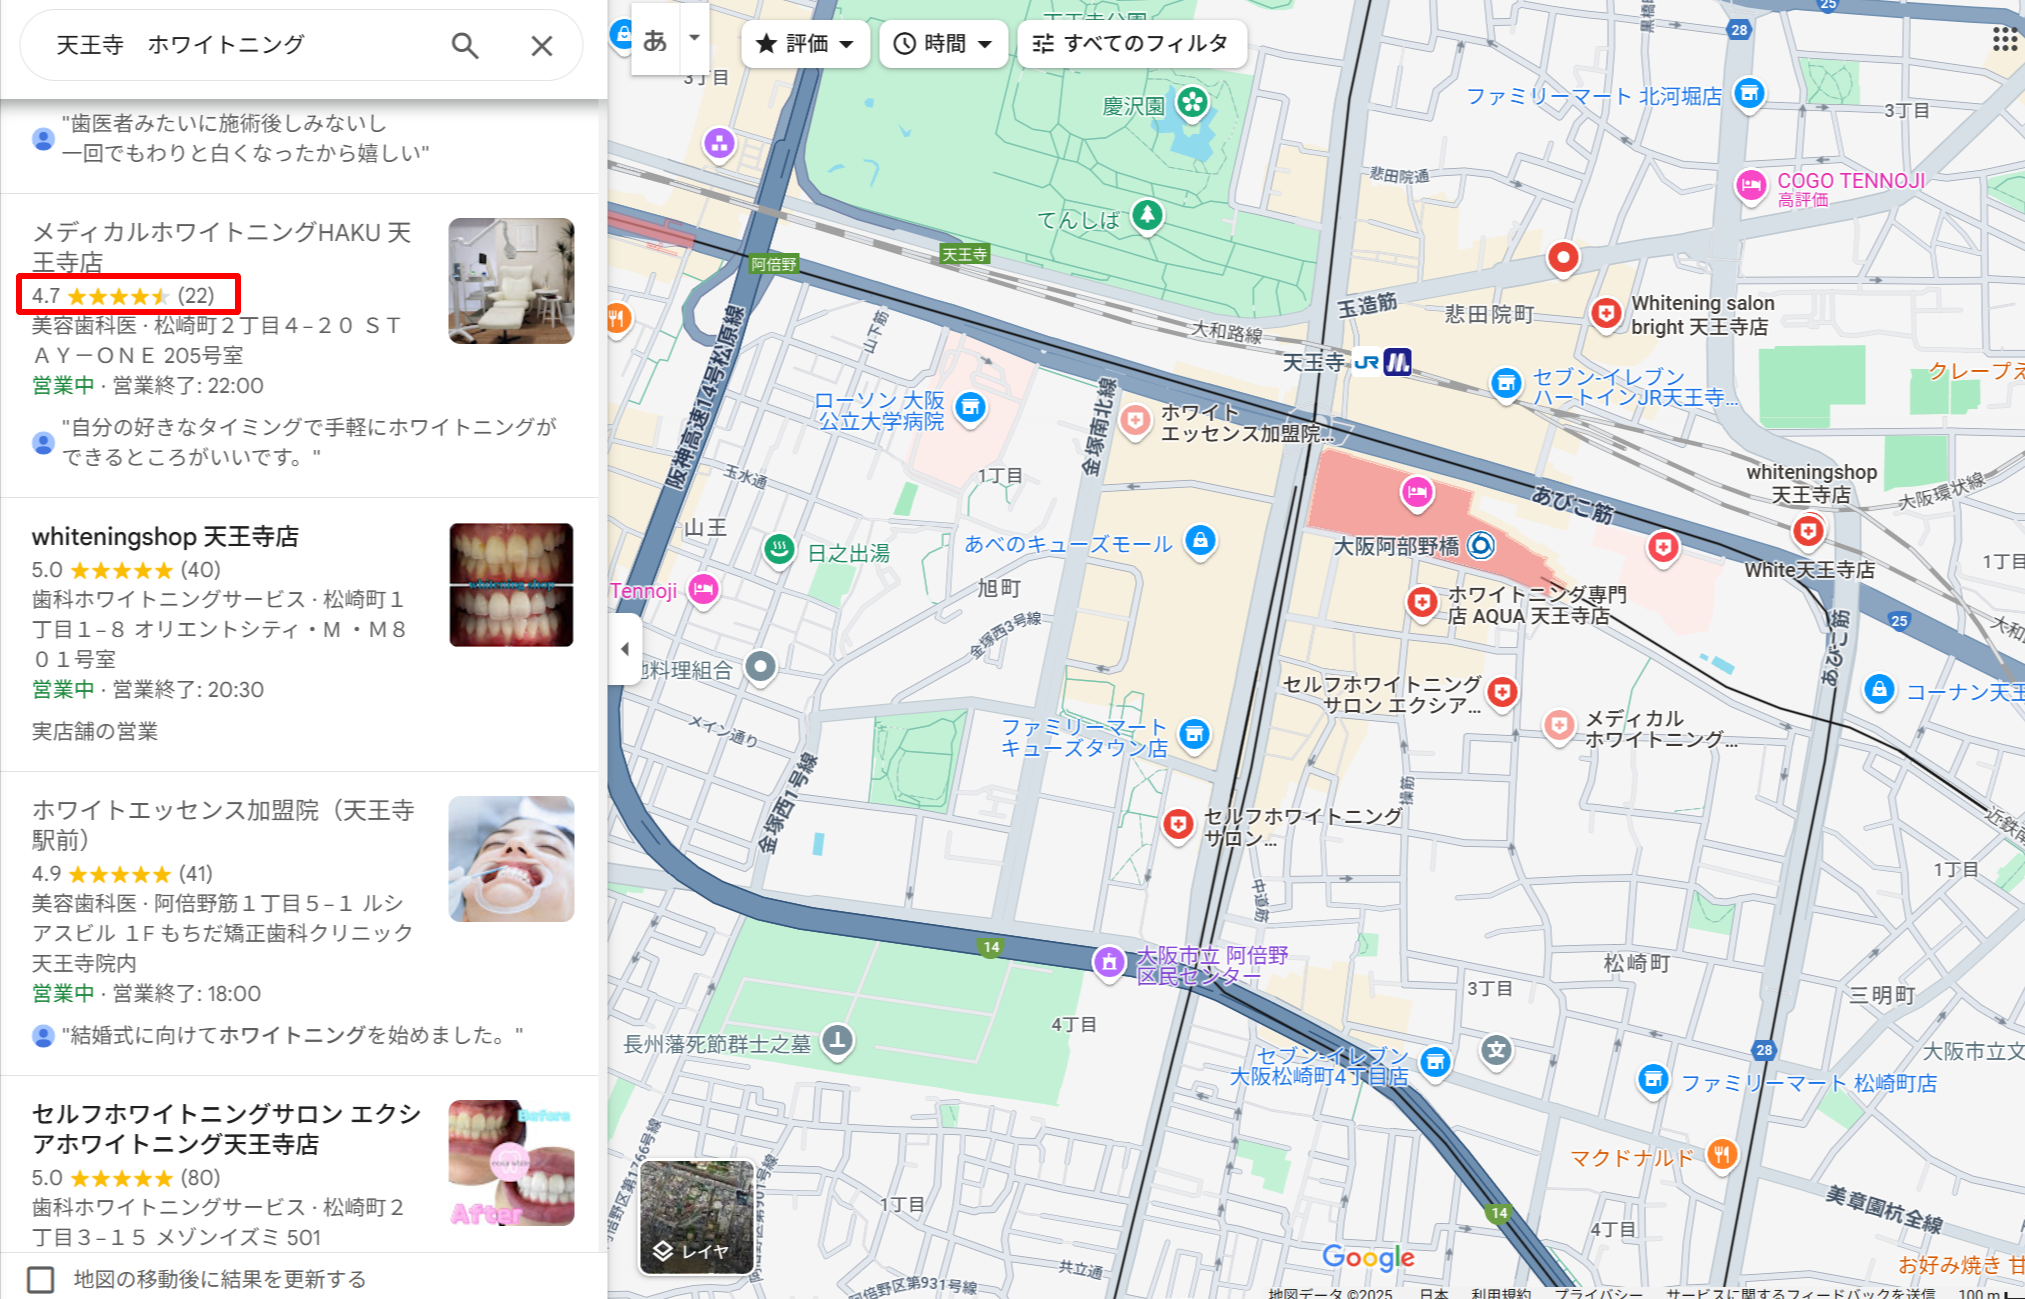Open the Google apps grid icon
Screen dimensions: 2025x1299
point(2004,39)
